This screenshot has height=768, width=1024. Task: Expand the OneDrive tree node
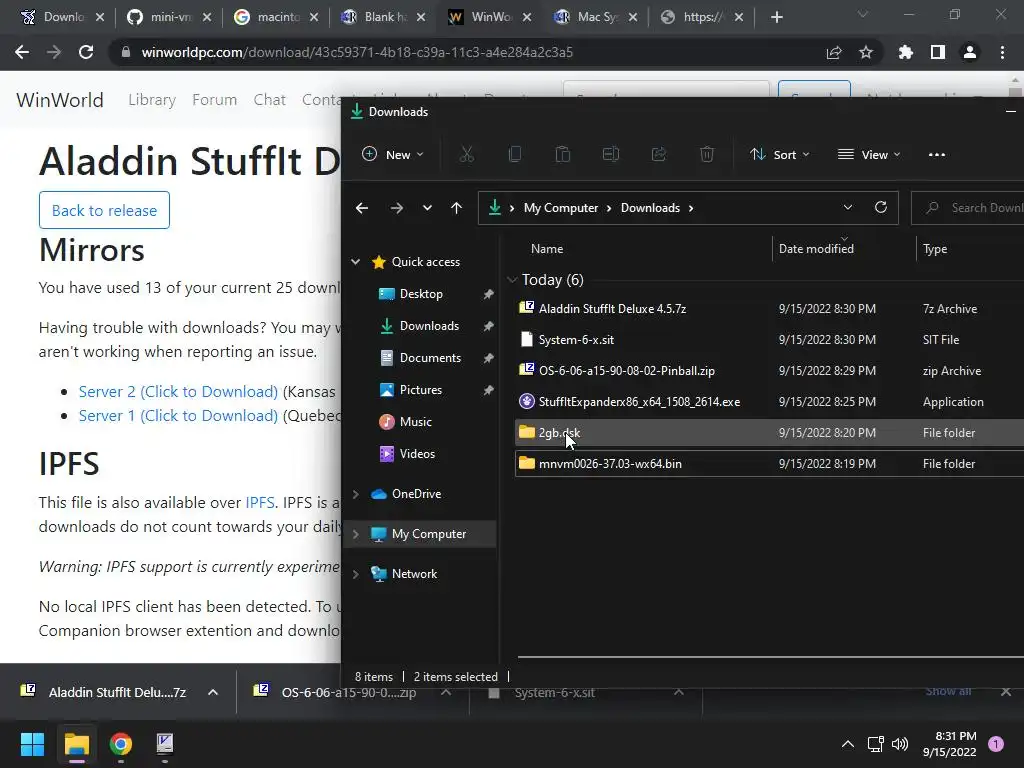355,494
